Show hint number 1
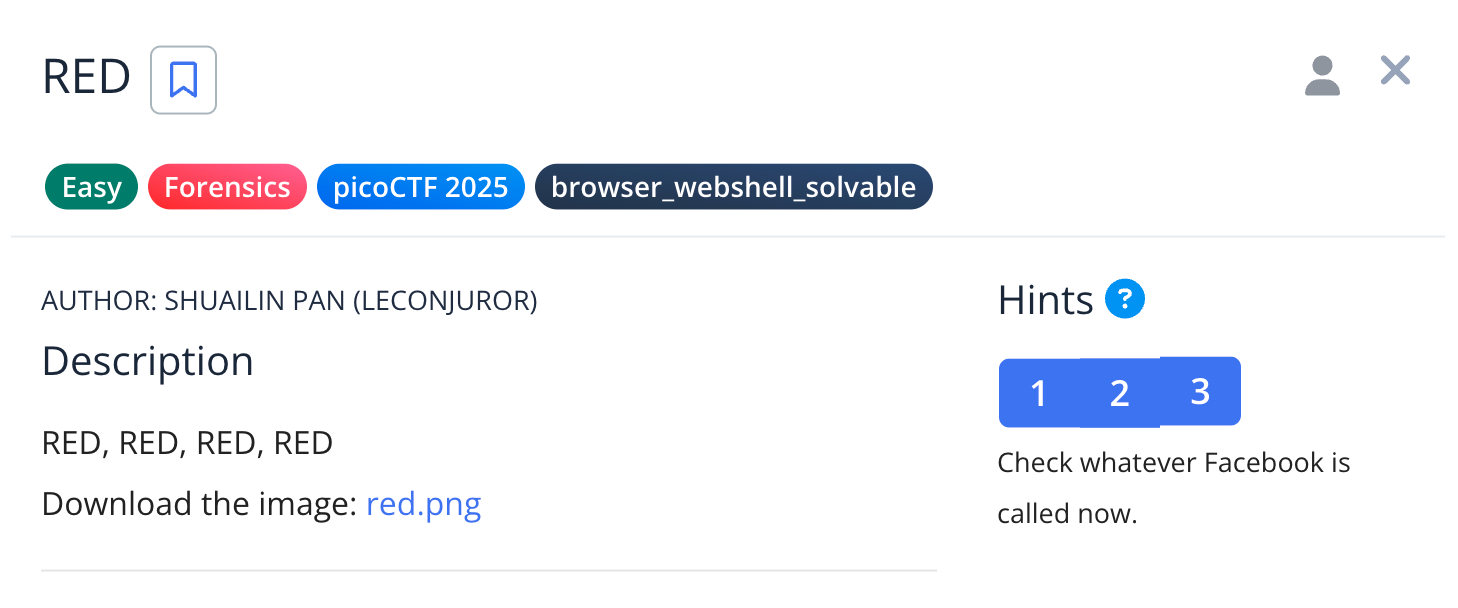Viewport: 1458px width, 608px height. tap(1039, 392)
